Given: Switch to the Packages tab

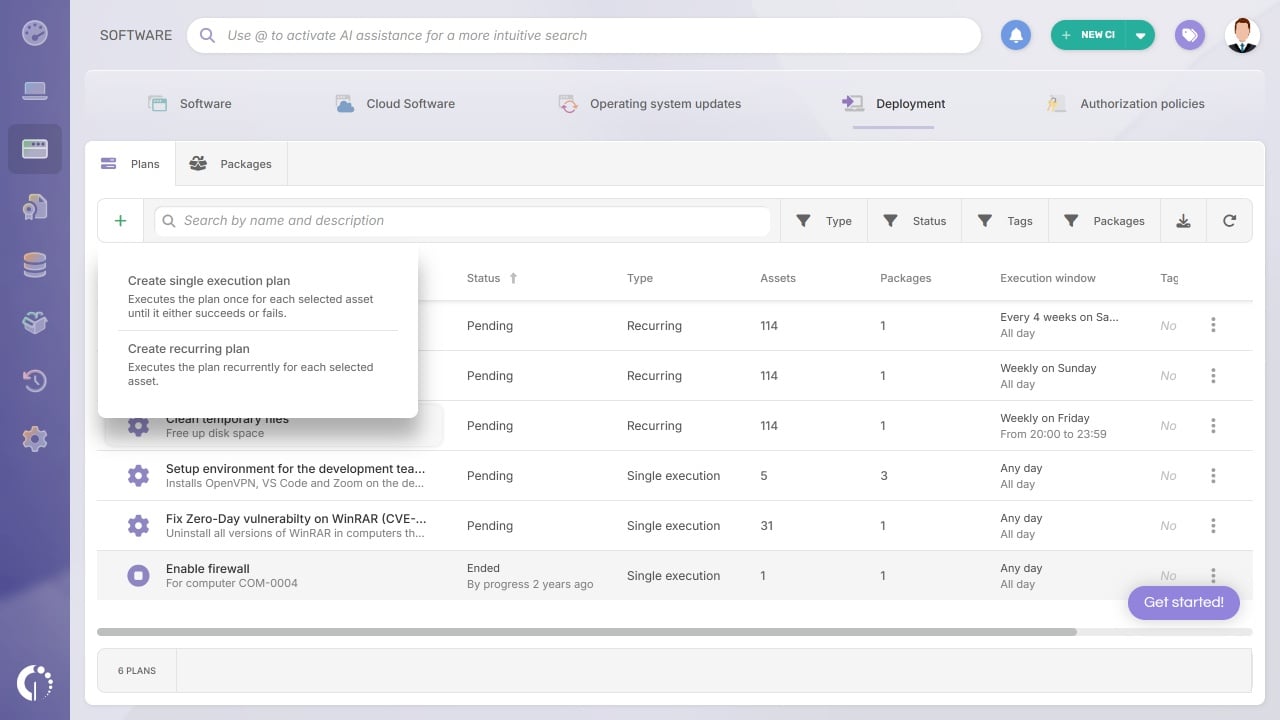Looking at the screenshot, I should (233, 163).
